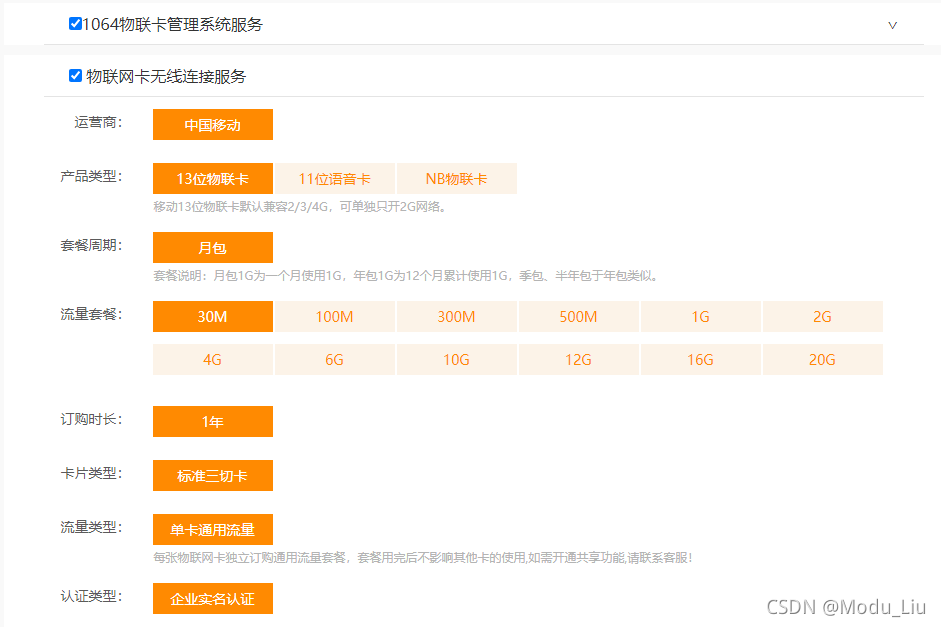This screenshot has height=627, width=941.
Task: Uncheck the 1064物联卡管理系统服务 checkbox
Action: pos(75,24)
